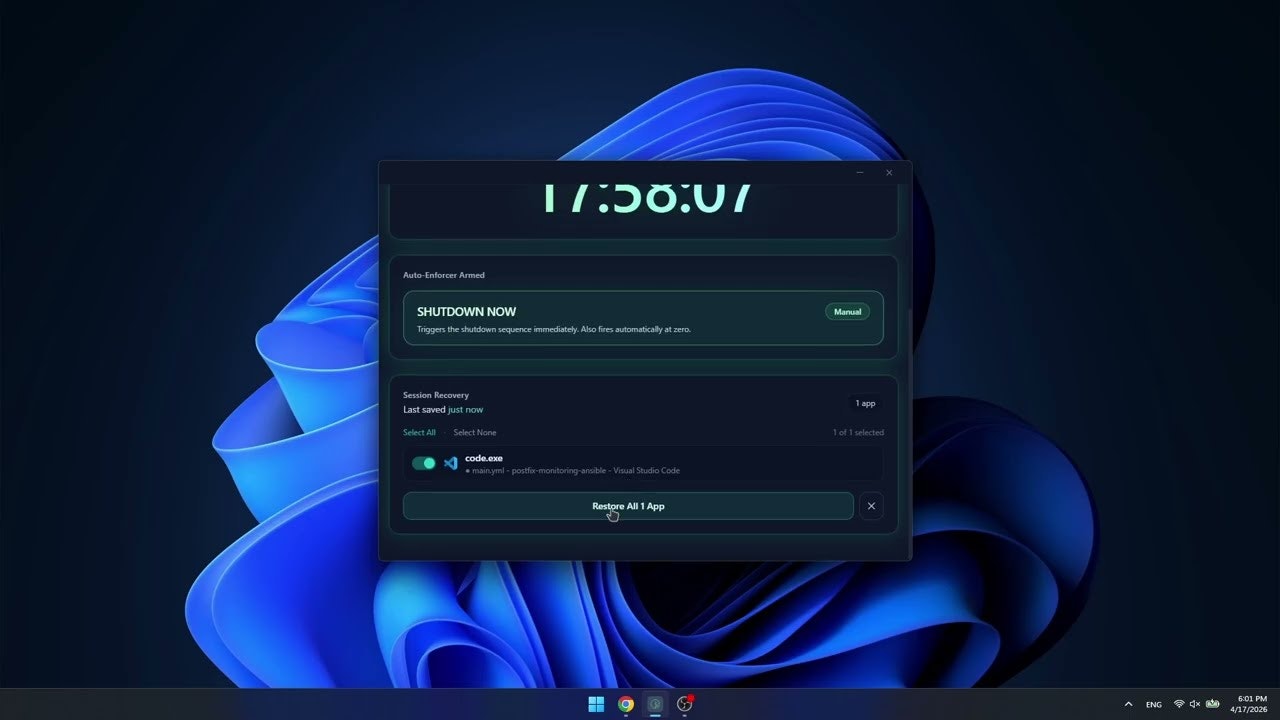The image size is (1280, 720).
Task: Open the Wi-Fi network tray icon
Action: click(x=1179, y=704)
